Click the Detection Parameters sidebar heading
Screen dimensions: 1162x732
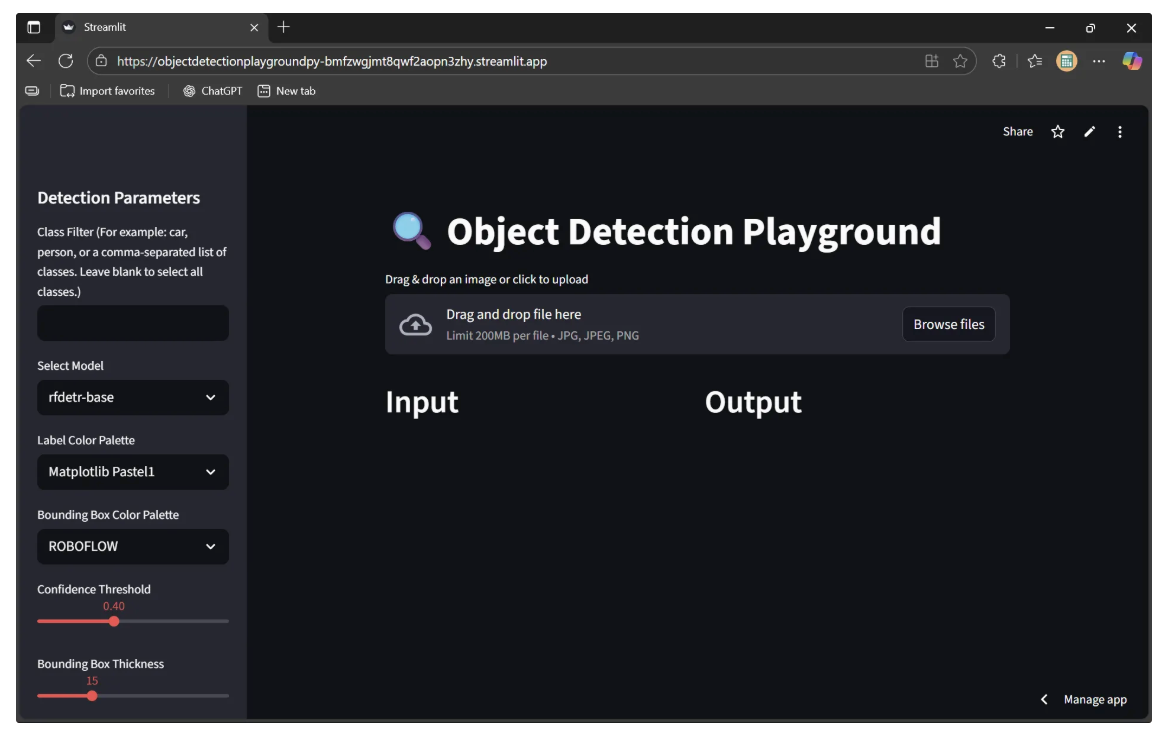(x=119, y=198)
